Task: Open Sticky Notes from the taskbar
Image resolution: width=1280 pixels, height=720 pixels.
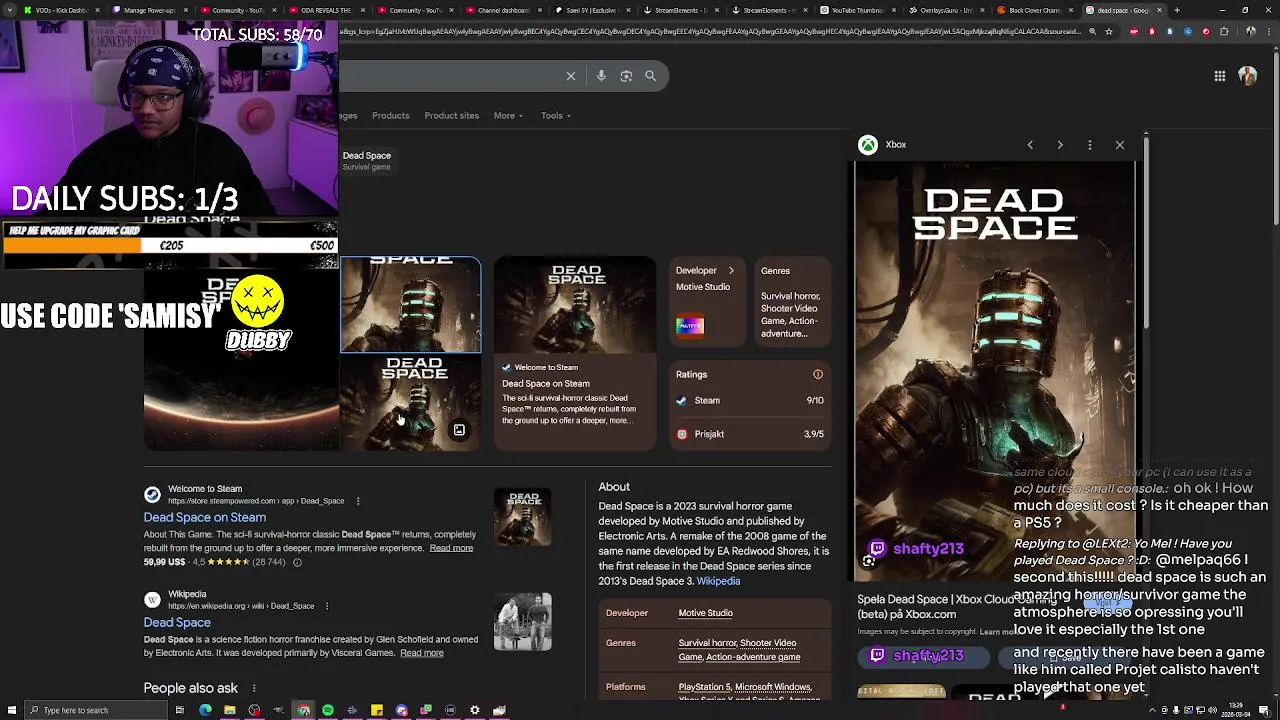Action: click(x=377, y=710)
